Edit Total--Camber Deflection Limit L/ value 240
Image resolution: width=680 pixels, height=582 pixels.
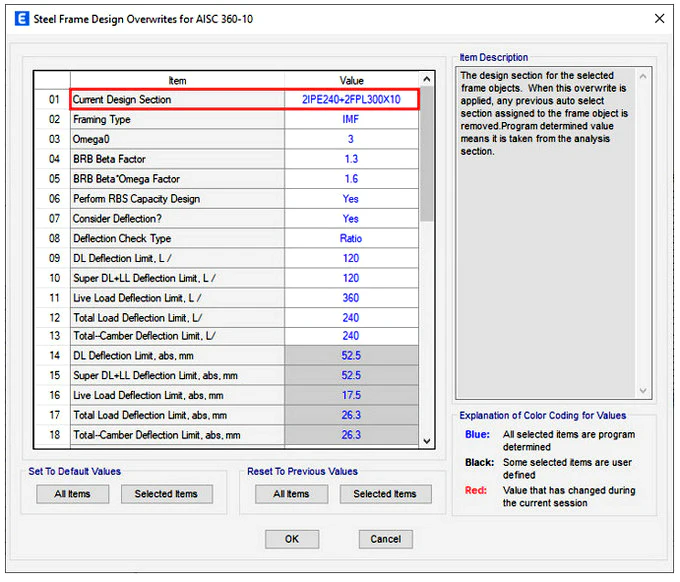(x=351, y=336)
